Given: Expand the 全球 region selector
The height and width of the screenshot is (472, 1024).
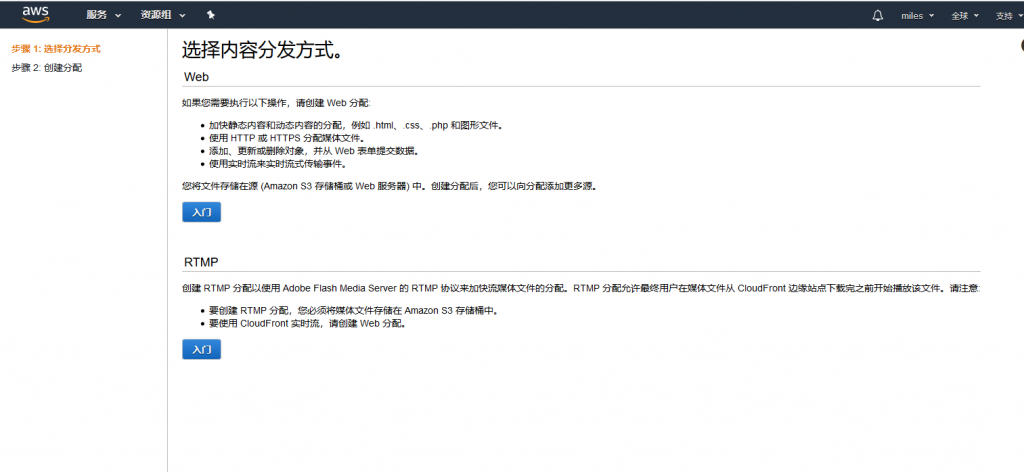Looking at the screenshot, I should (965, 16).
